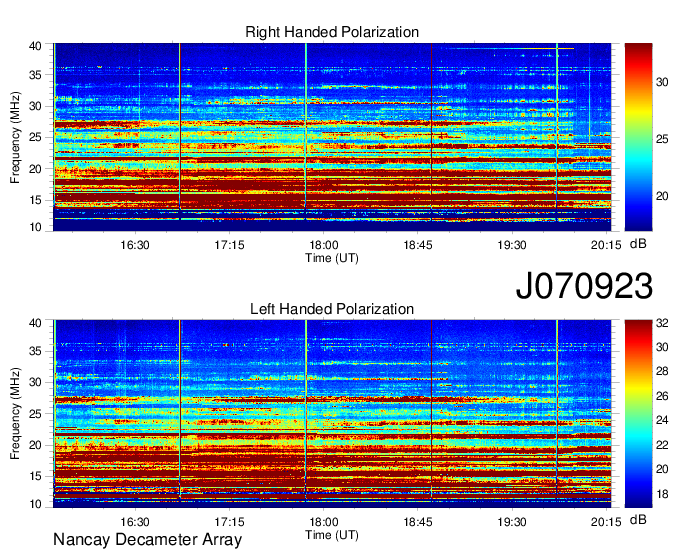
Task: Click the 'Left Handed Polarization' title
Action: pos(332,309)
